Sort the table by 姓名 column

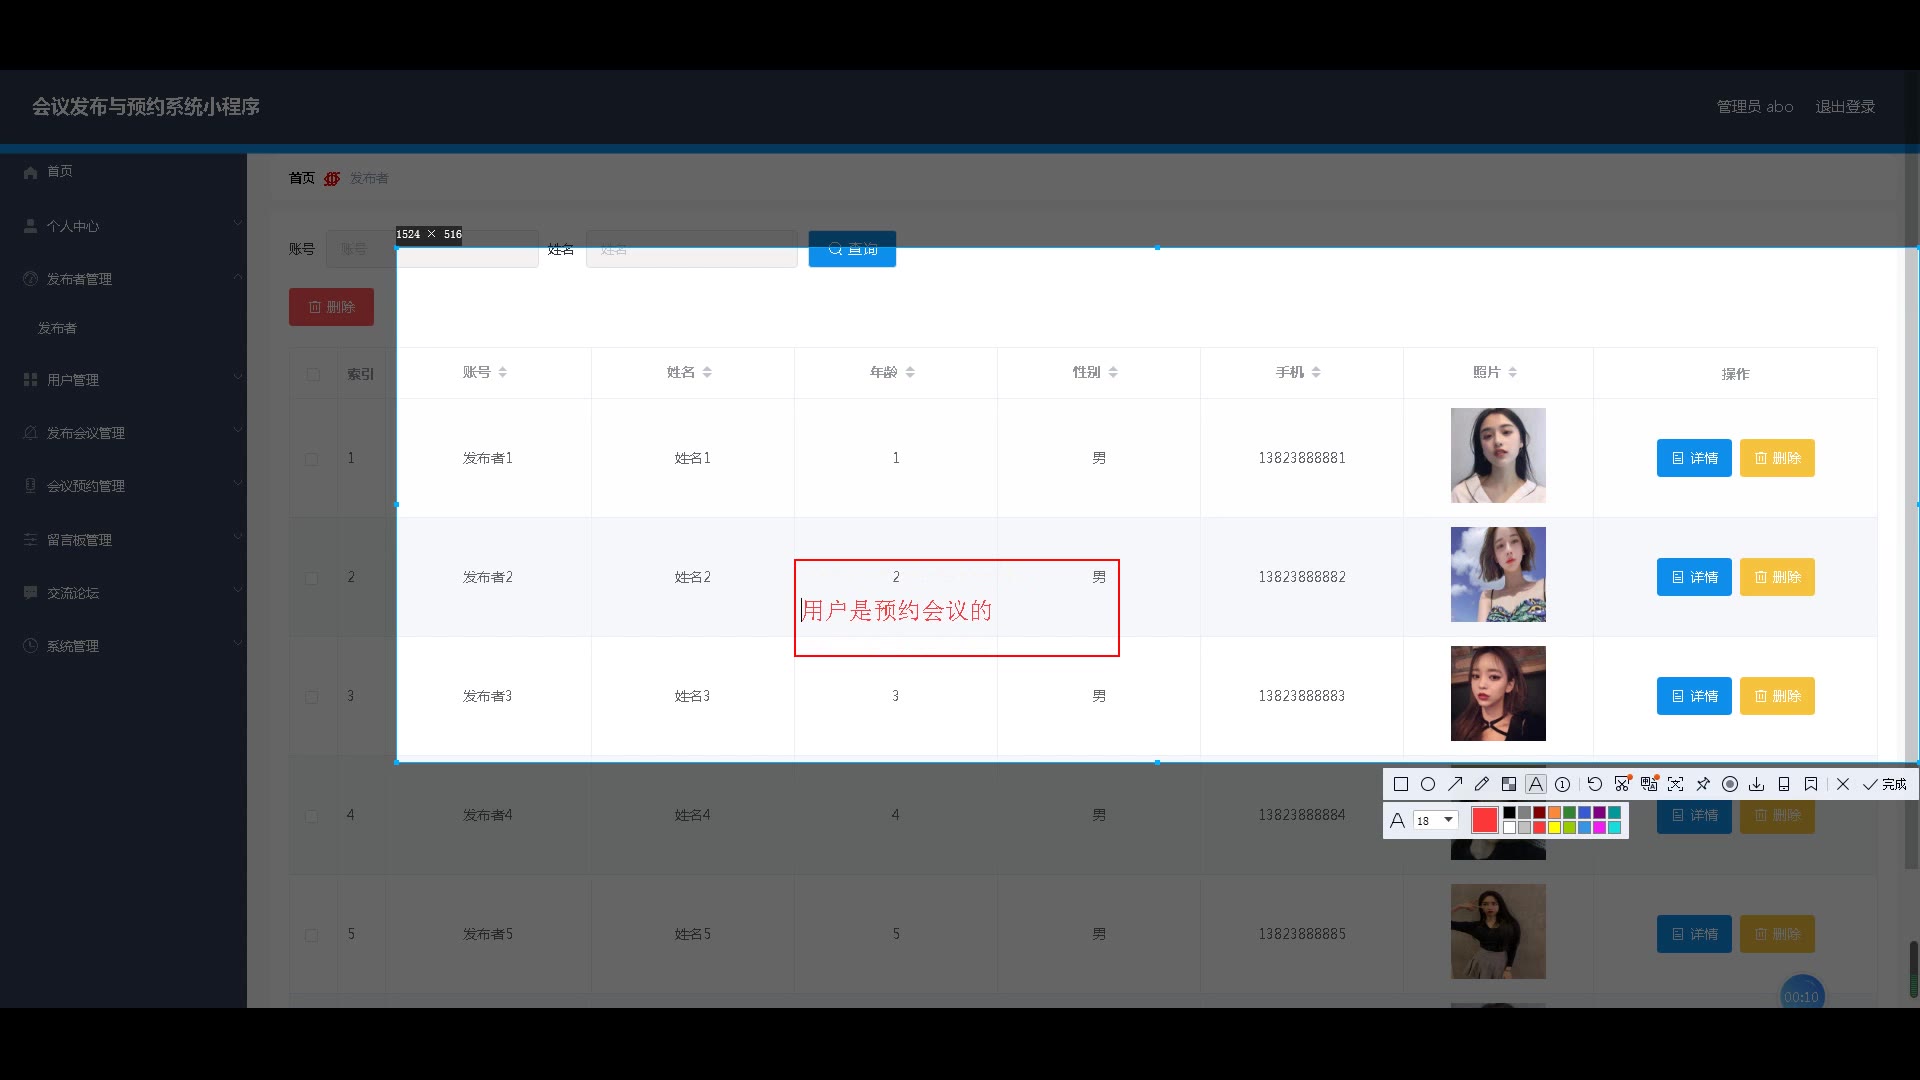click(x=707, y=372)
